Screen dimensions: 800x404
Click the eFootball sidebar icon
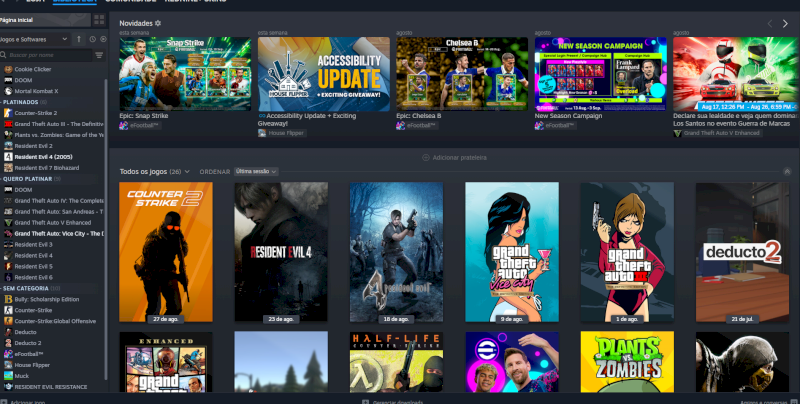coord(8,354)
